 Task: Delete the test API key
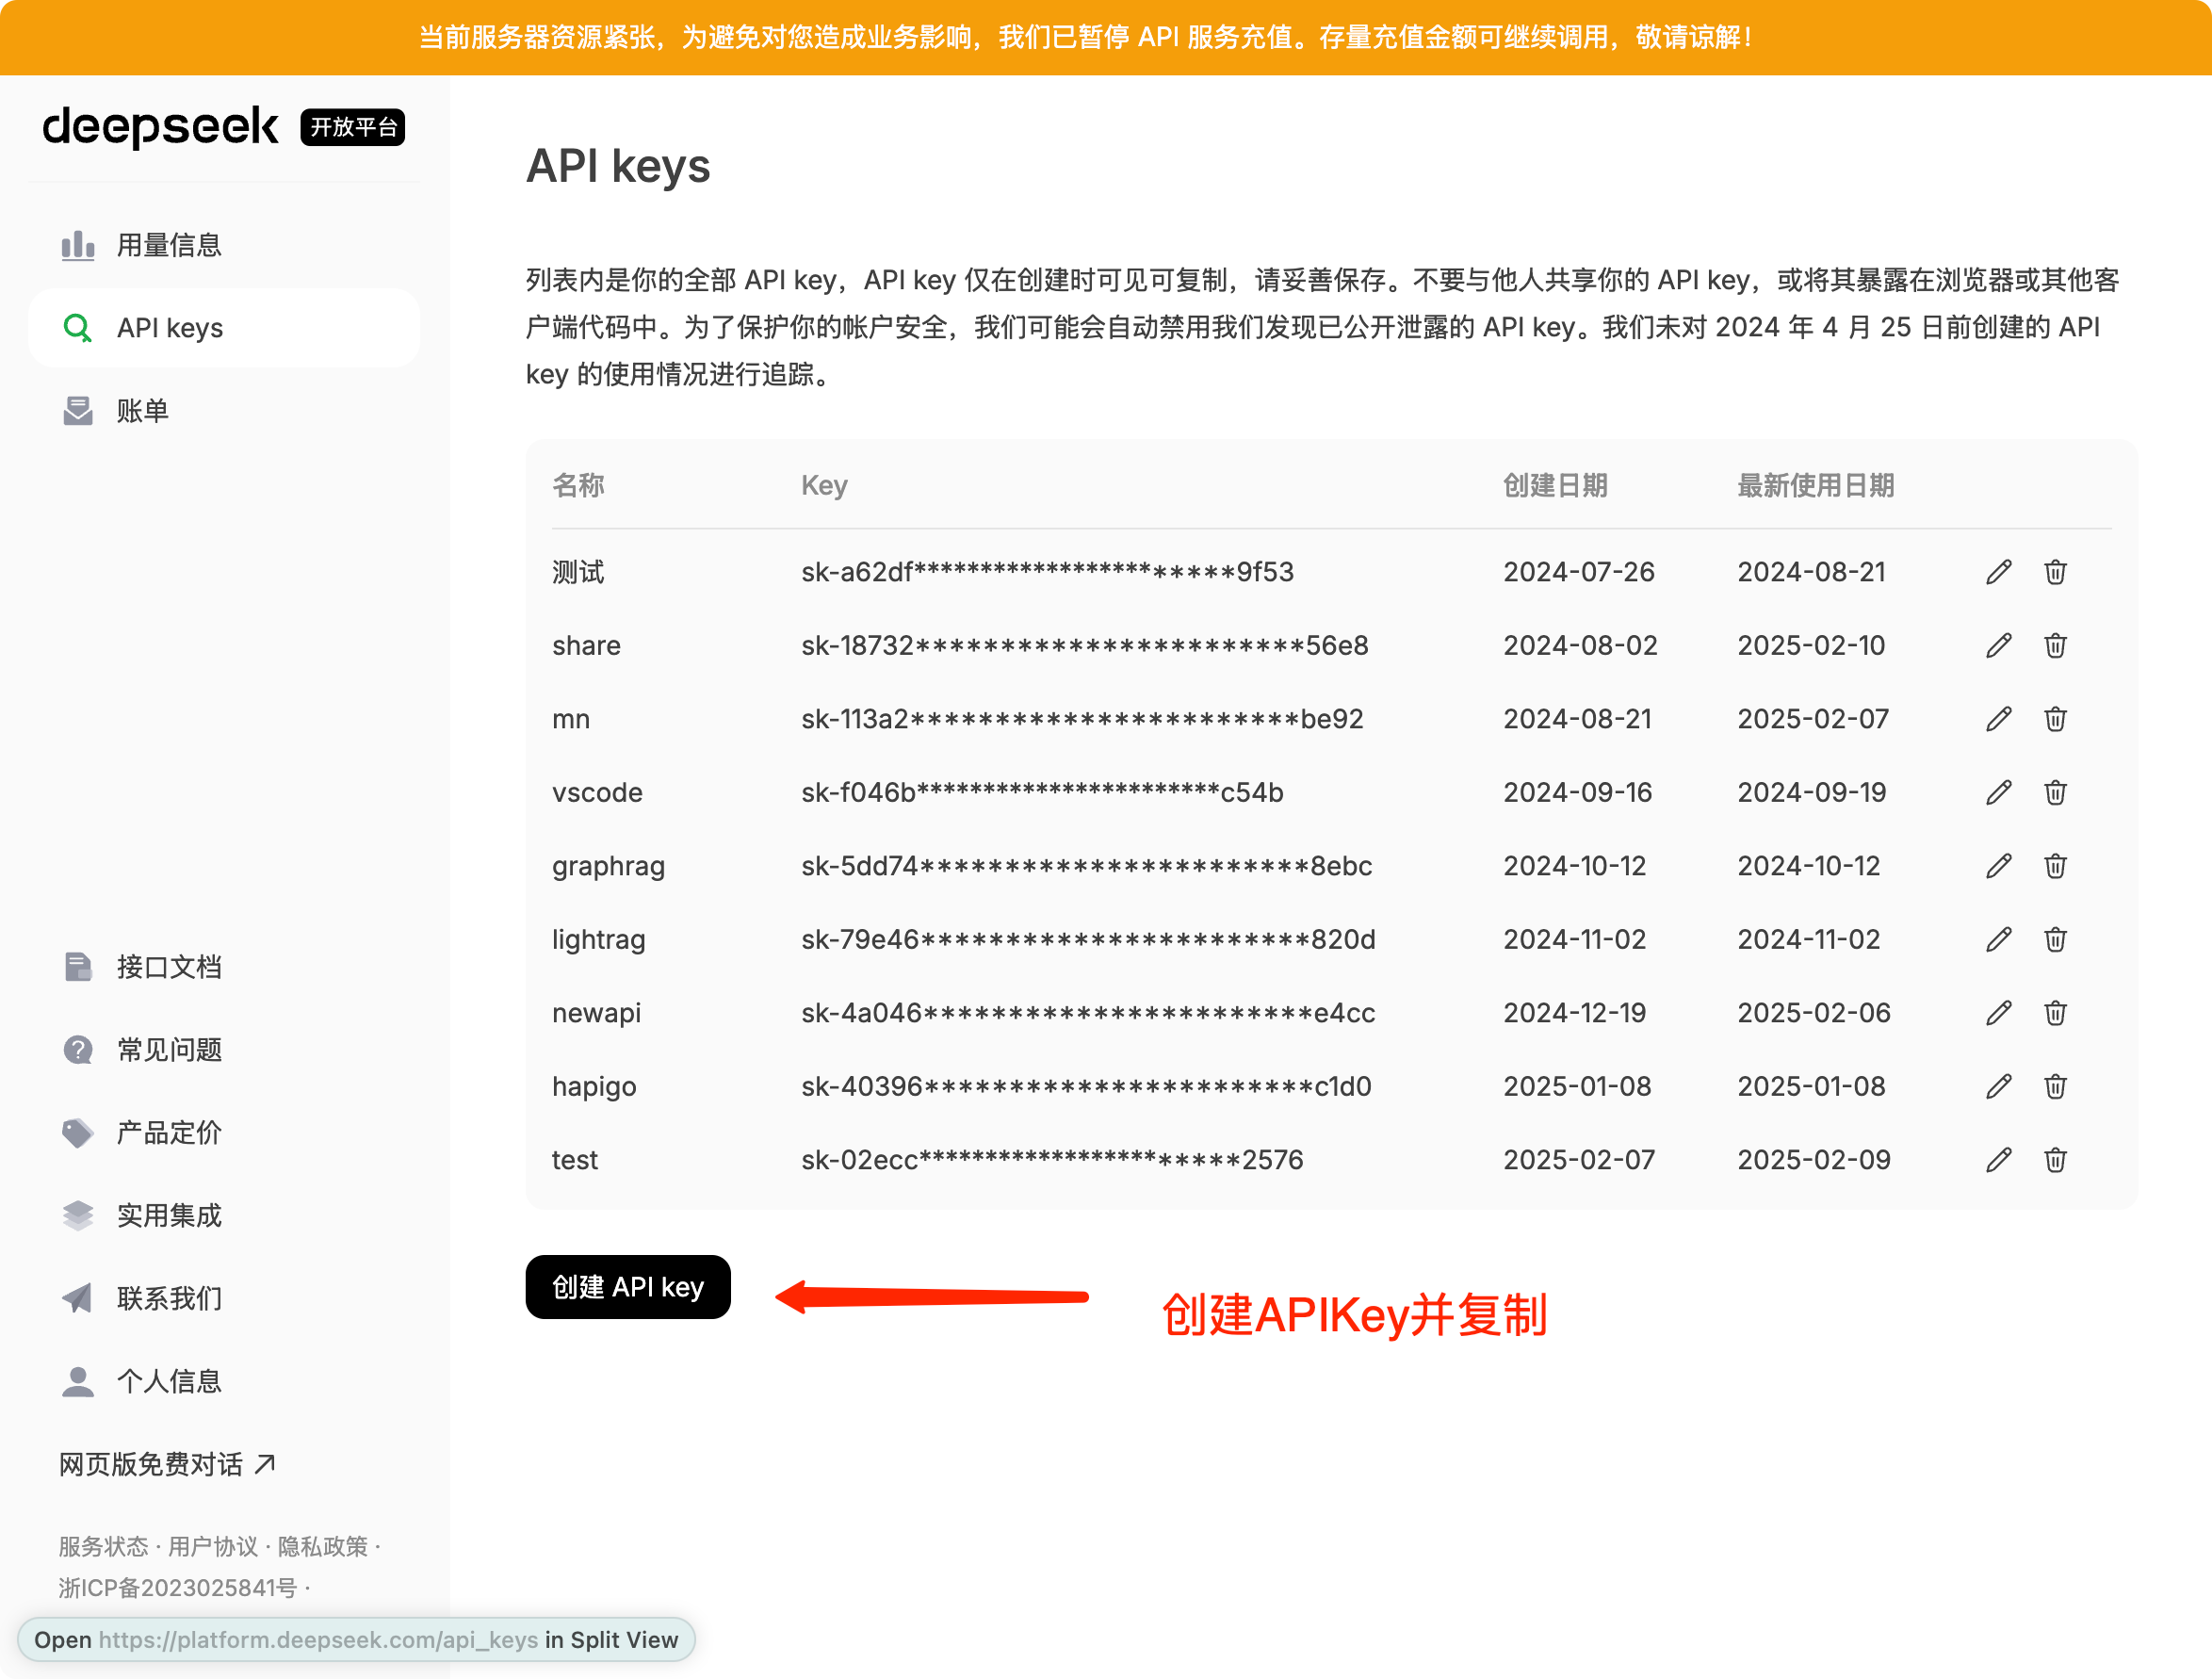pyautogui.click(x=2055, y=1160)
